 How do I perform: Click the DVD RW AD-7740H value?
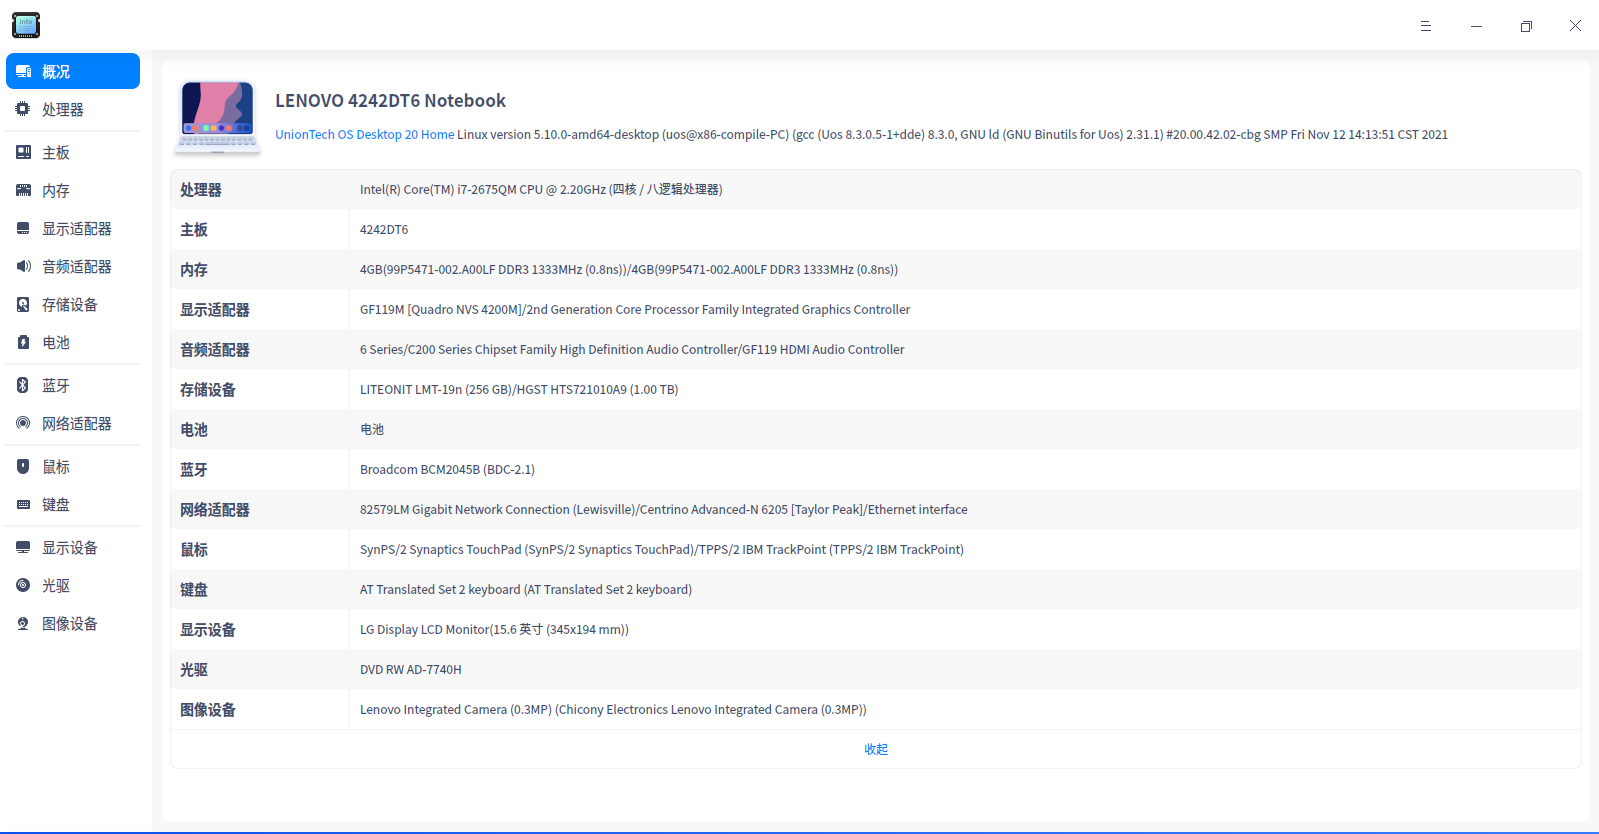click(x=411, y=669)
